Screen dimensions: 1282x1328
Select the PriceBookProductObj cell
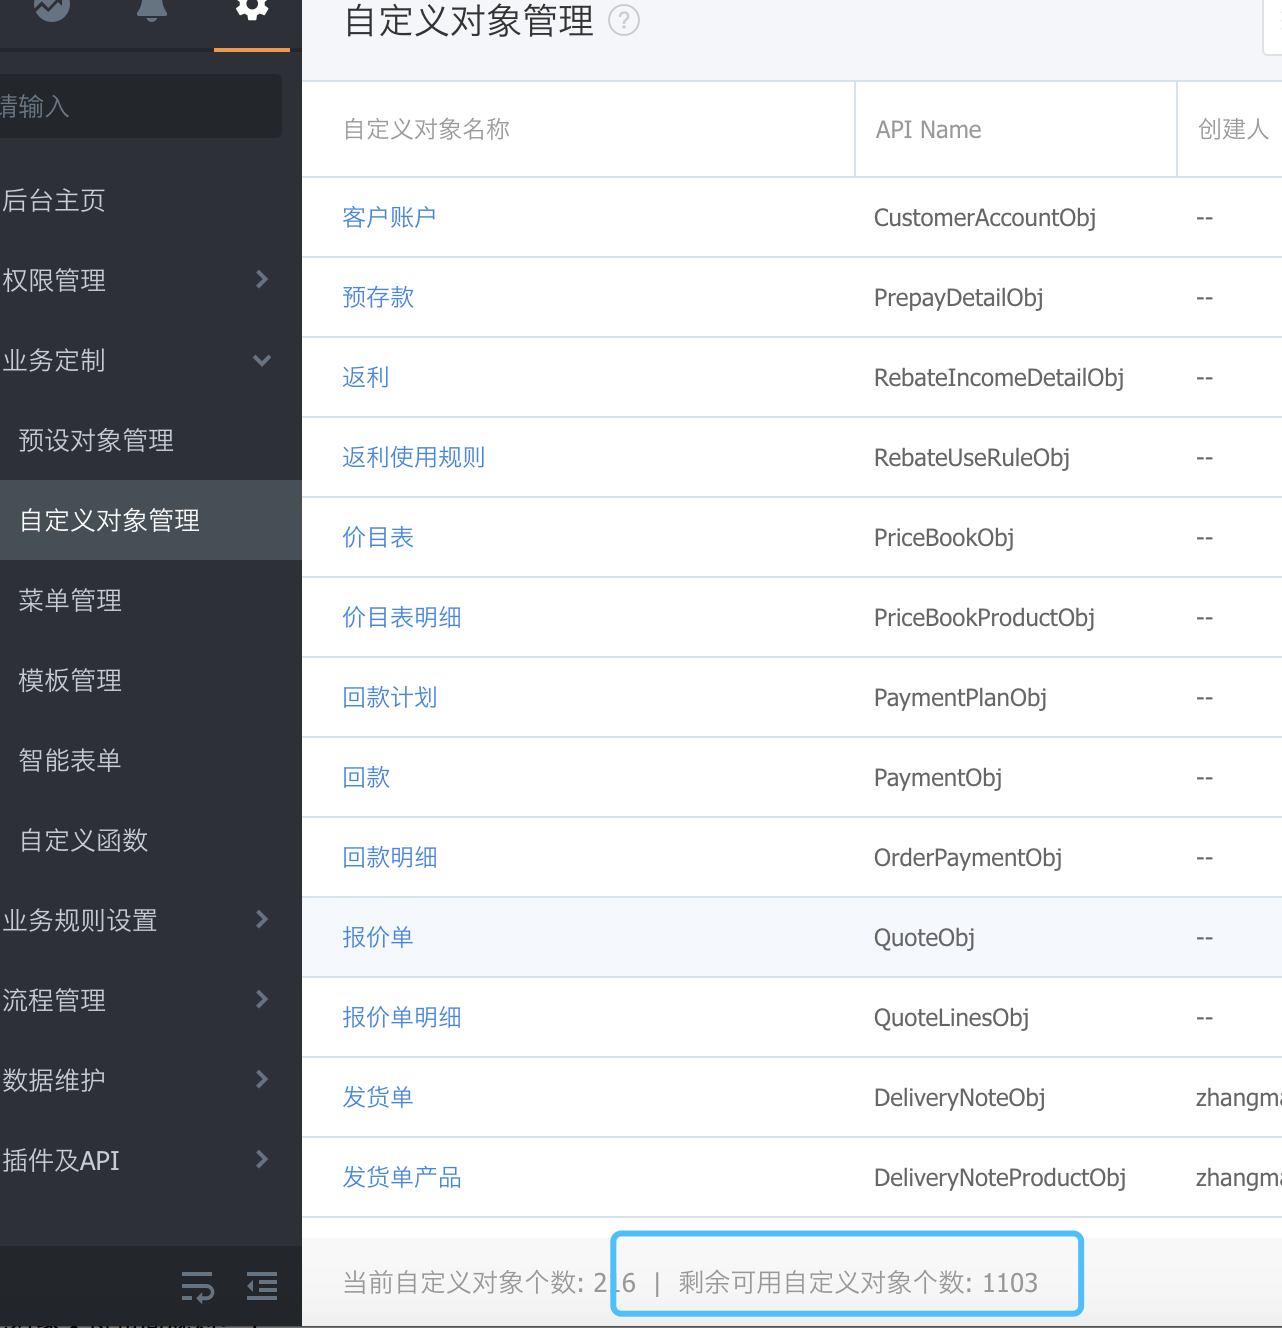coord(985,618)
